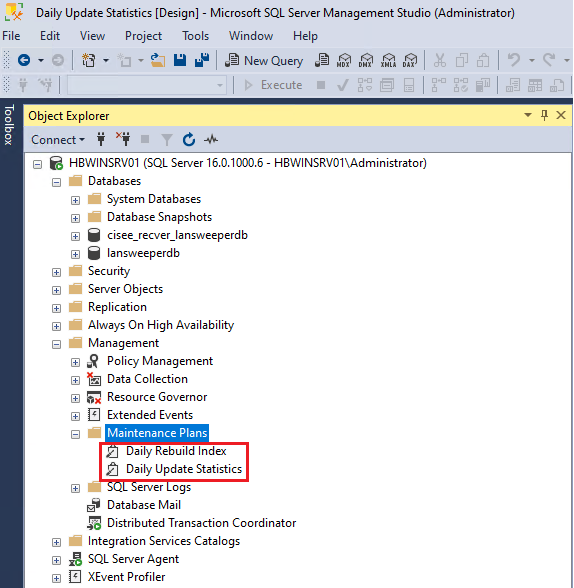This screenshot has height=588, width=574.
Task: Click the Open File folder icon
Action: pyautogui.click(x=158, y=60)
